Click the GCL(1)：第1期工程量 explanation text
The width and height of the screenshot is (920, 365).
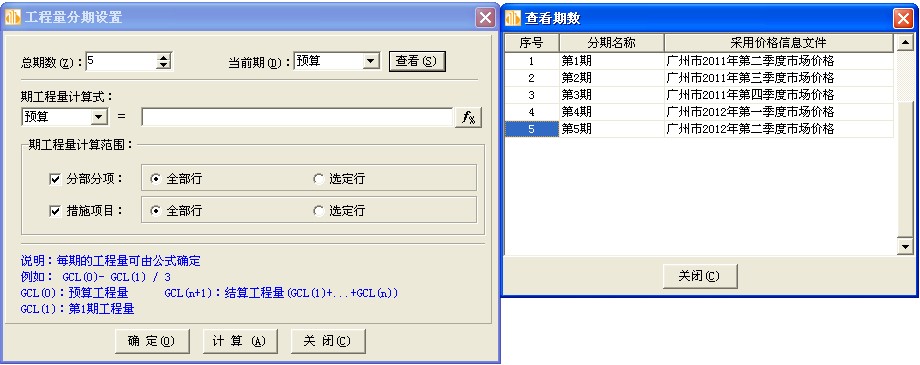pos(77,309)
